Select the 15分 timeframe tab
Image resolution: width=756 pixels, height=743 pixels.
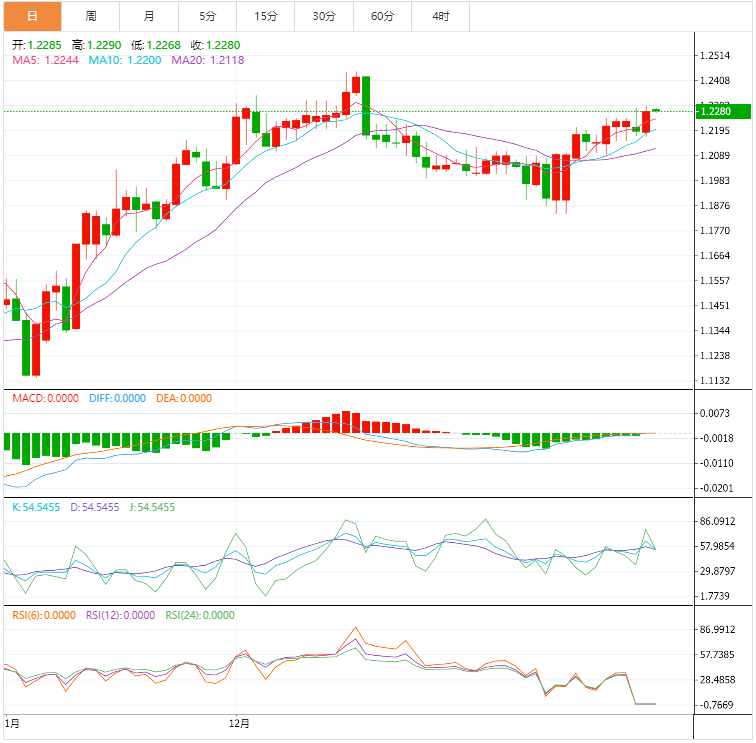[x=266, y=16]
